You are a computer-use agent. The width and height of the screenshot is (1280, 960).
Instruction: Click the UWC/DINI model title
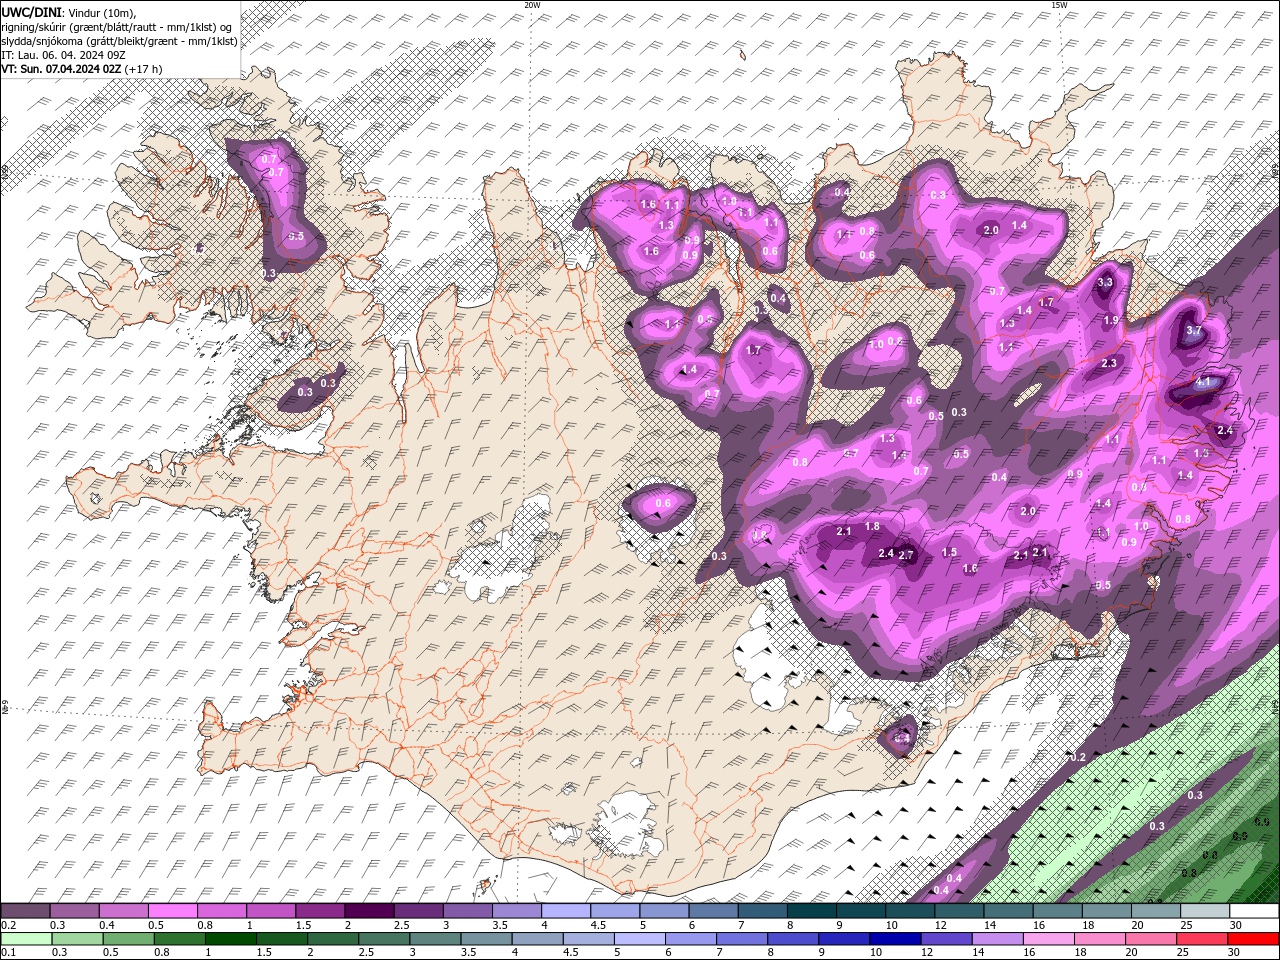[31, 11]
